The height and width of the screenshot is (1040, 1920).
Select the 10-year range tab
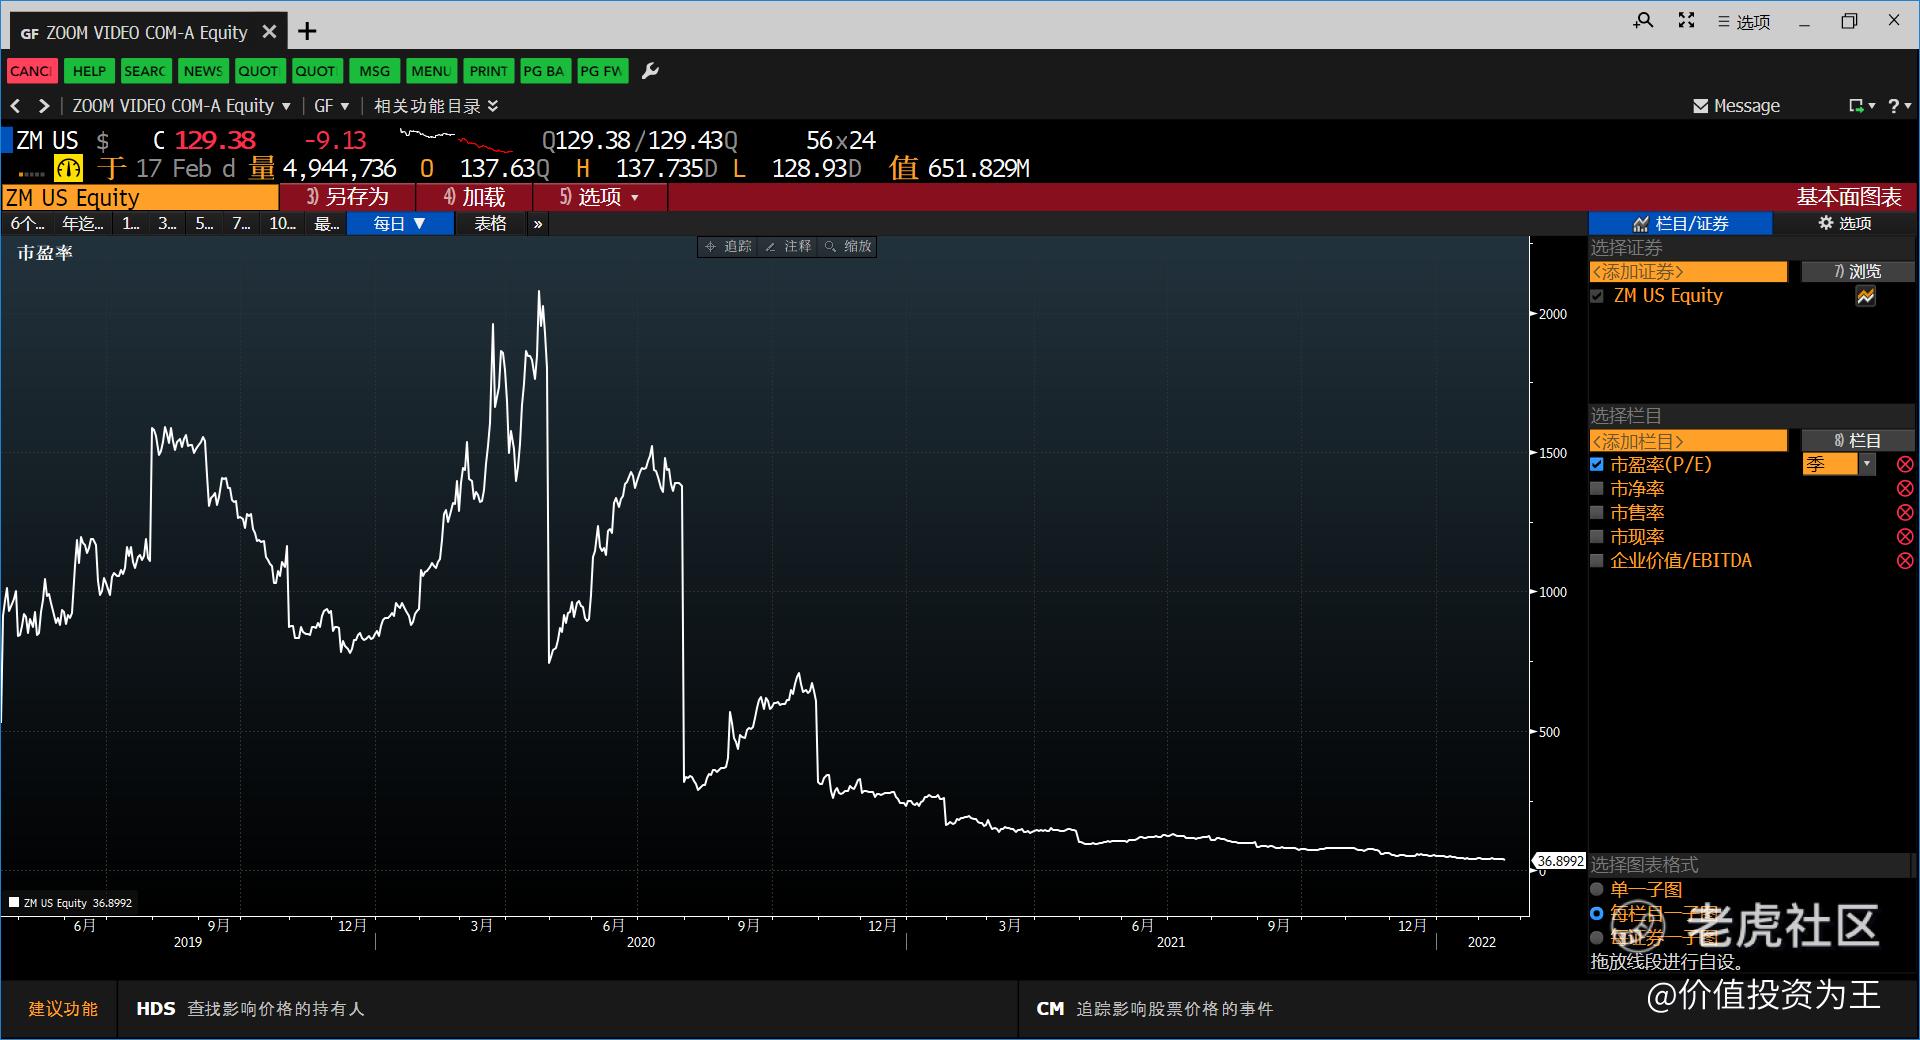[283, 224]
